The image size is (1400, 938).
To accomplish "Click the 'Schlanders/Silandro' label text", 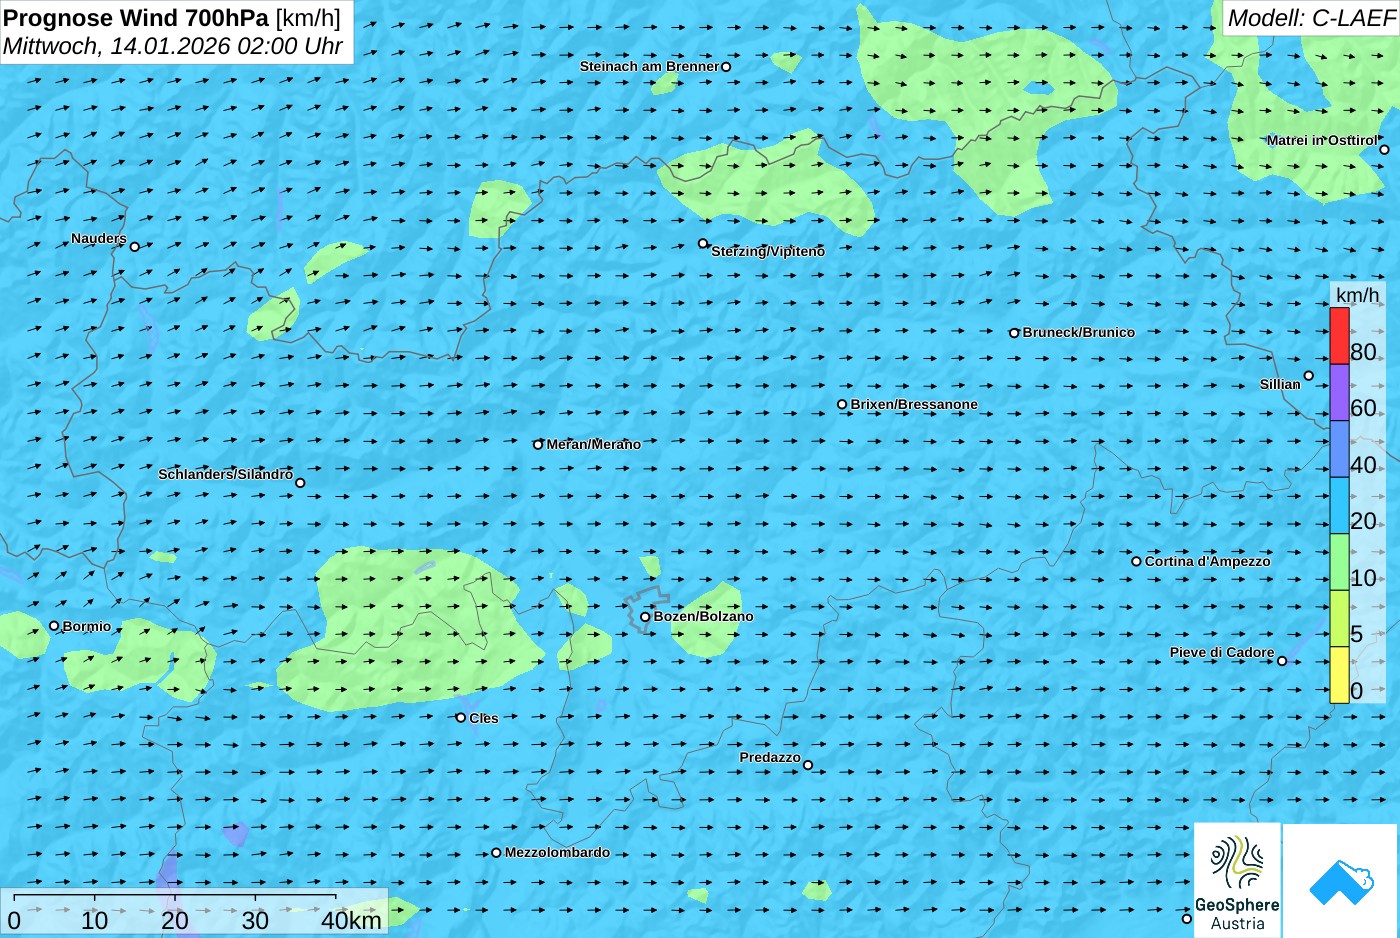I will coord(225,474).
